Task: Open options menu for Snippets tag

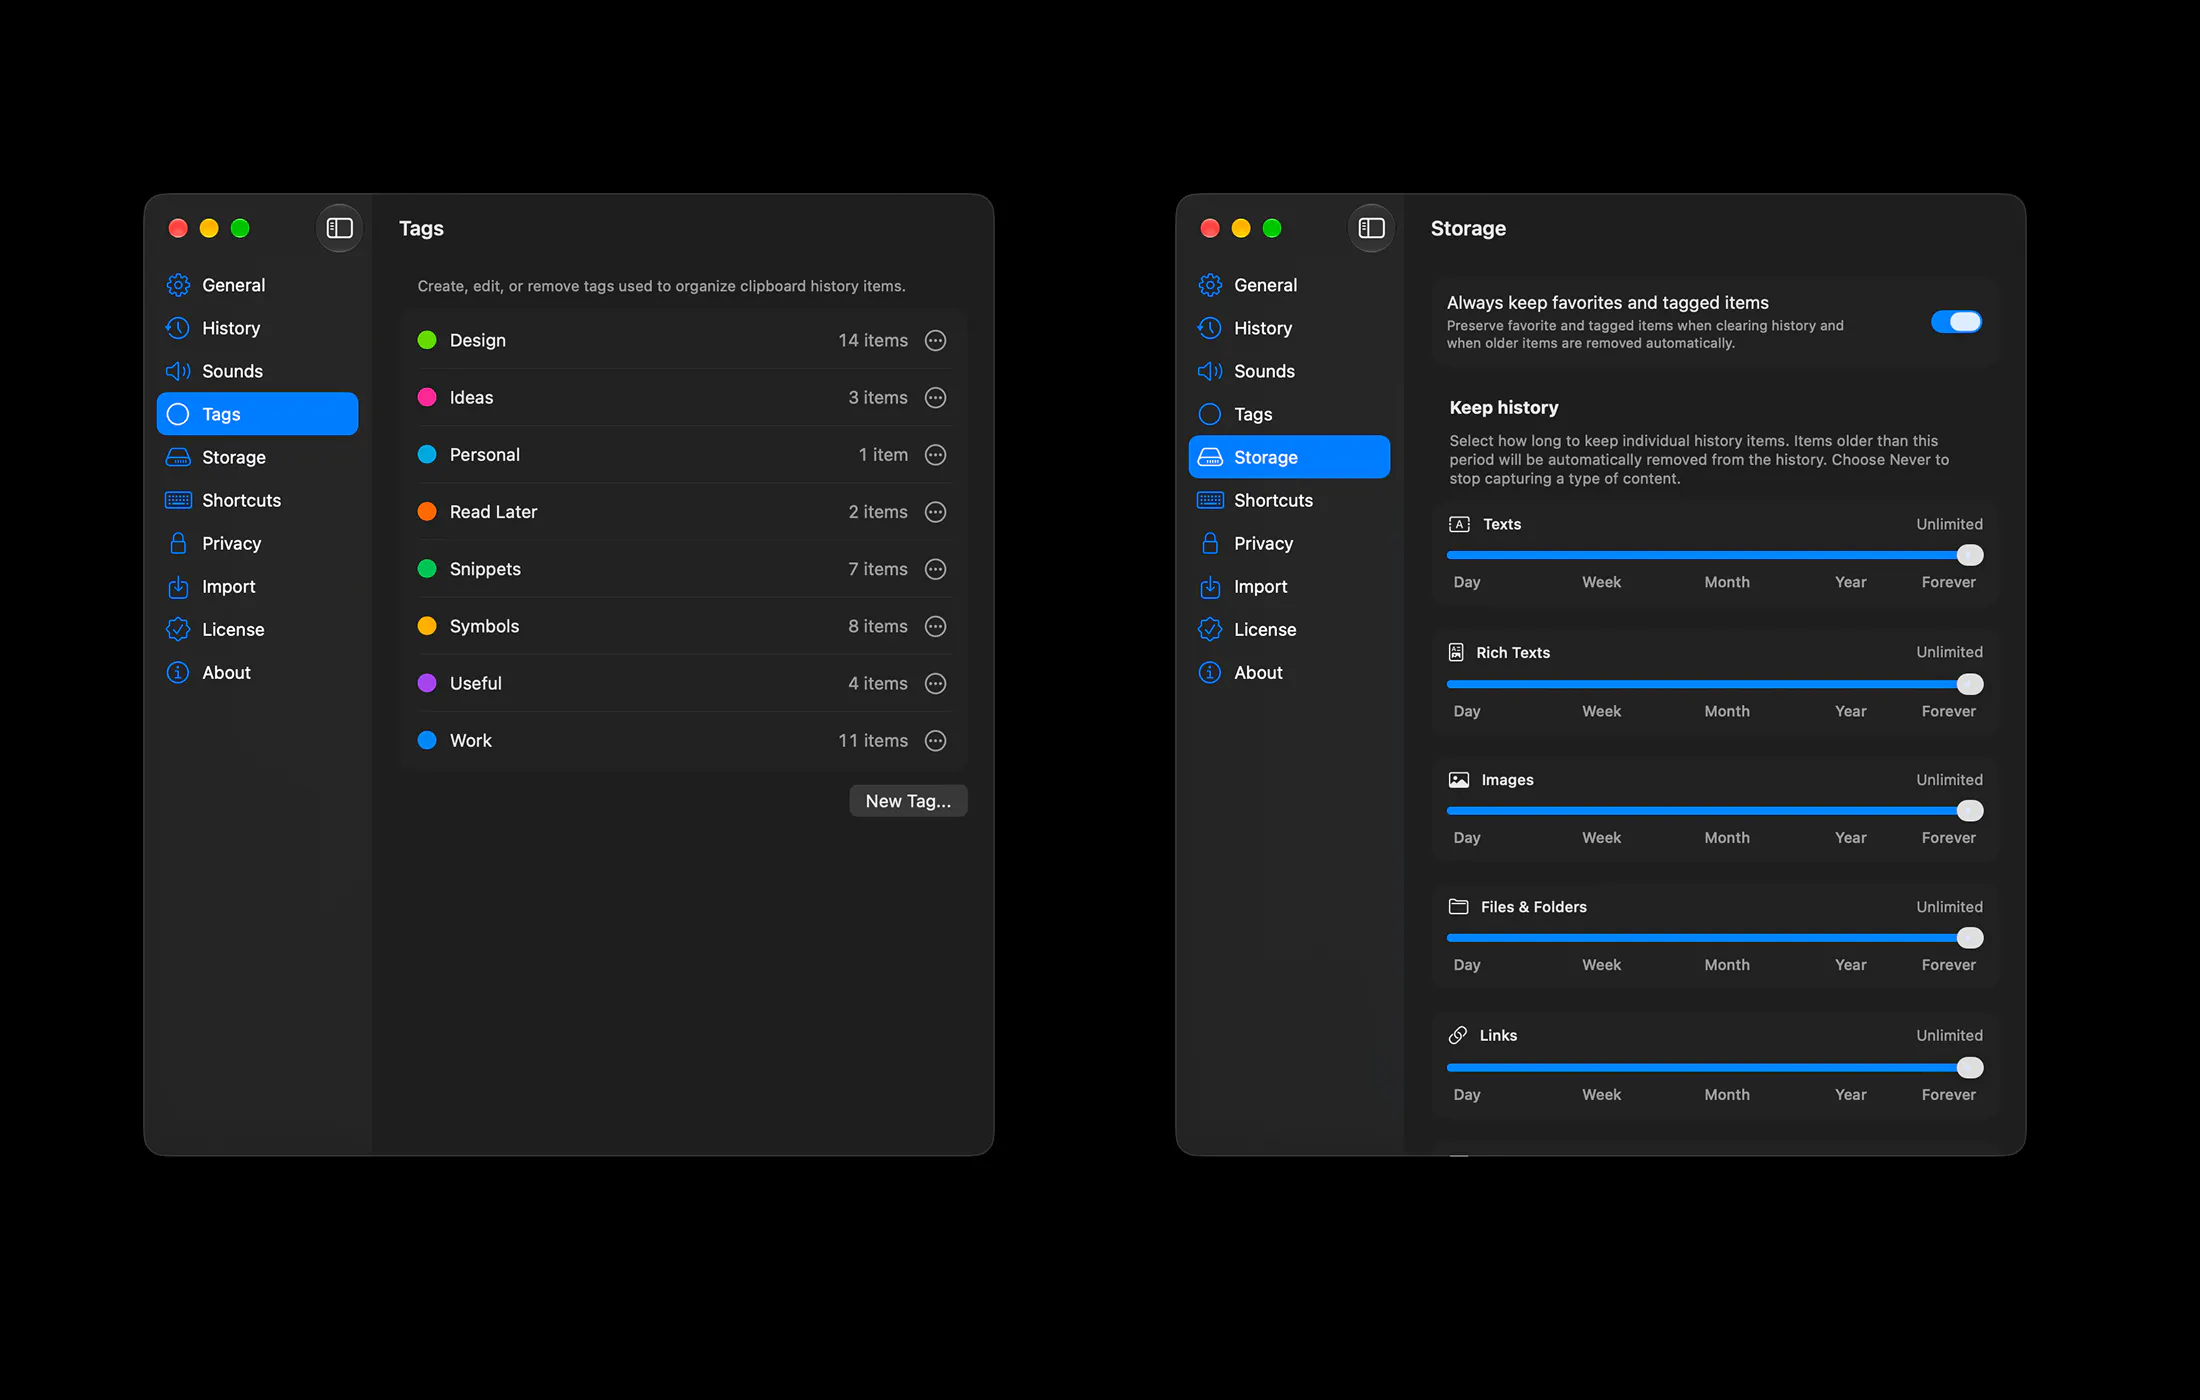Action: pyautogui.click(x=935, y=568)
